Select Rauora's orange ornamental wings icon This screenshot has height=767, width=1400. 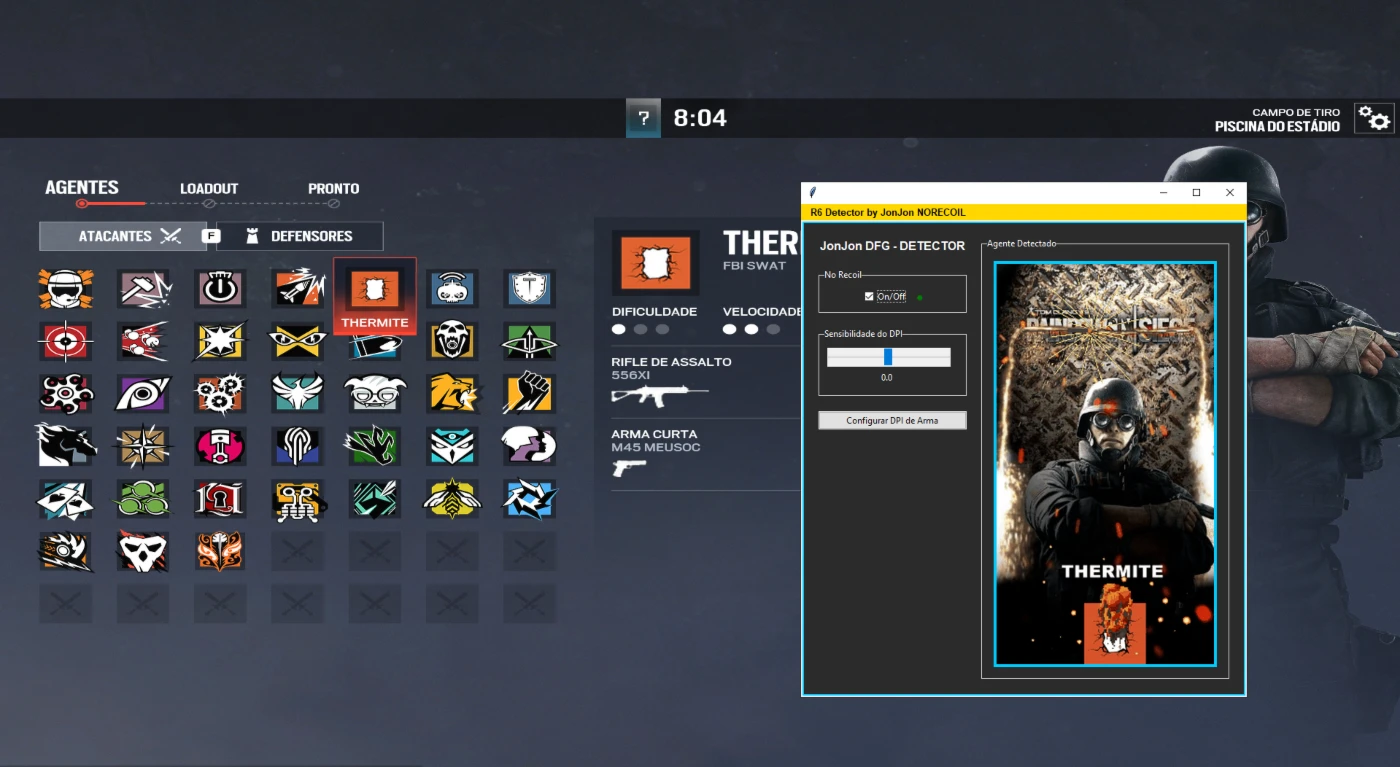point(220,551)
